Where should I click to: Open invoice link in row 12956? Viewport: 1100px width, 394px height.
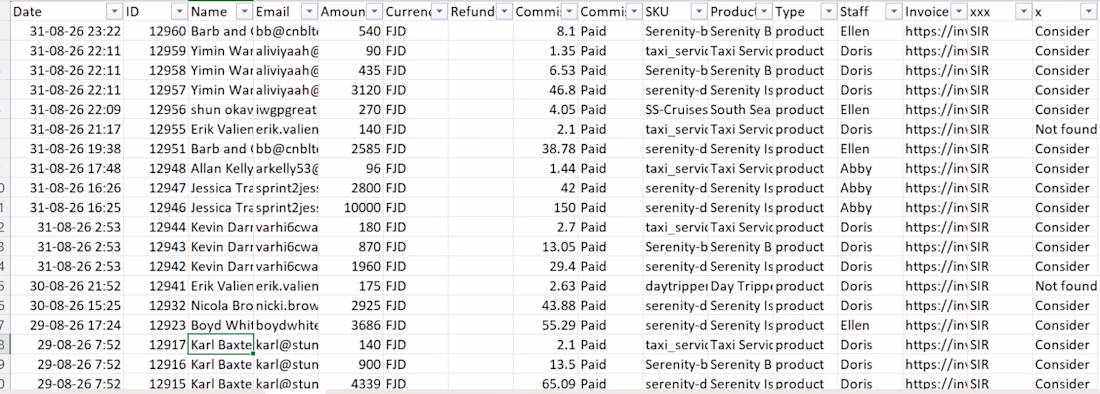pos(935,109)
